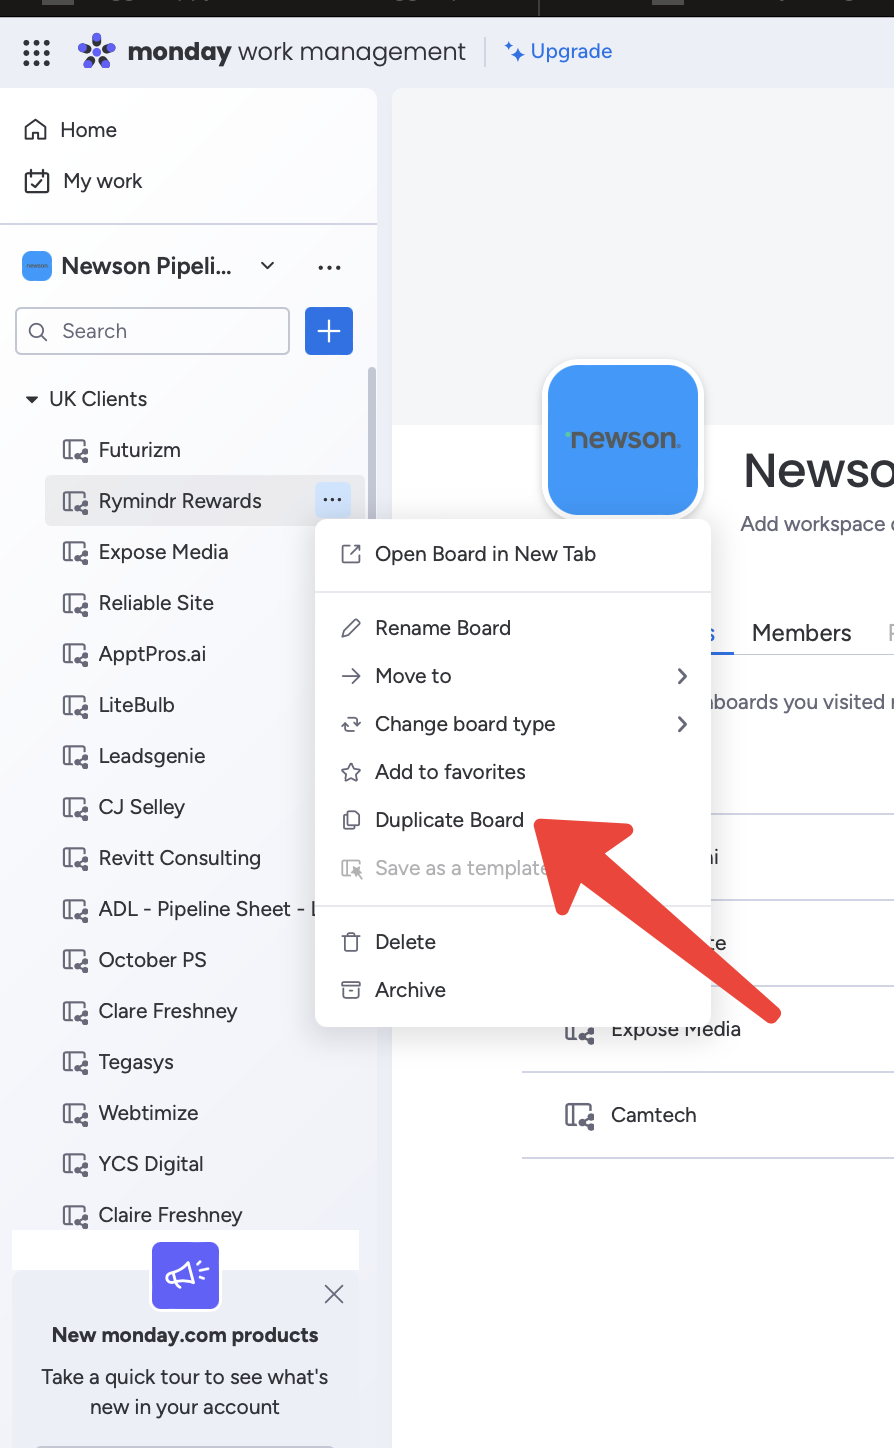Open the ApptPros.ai board

pos(152,654)
